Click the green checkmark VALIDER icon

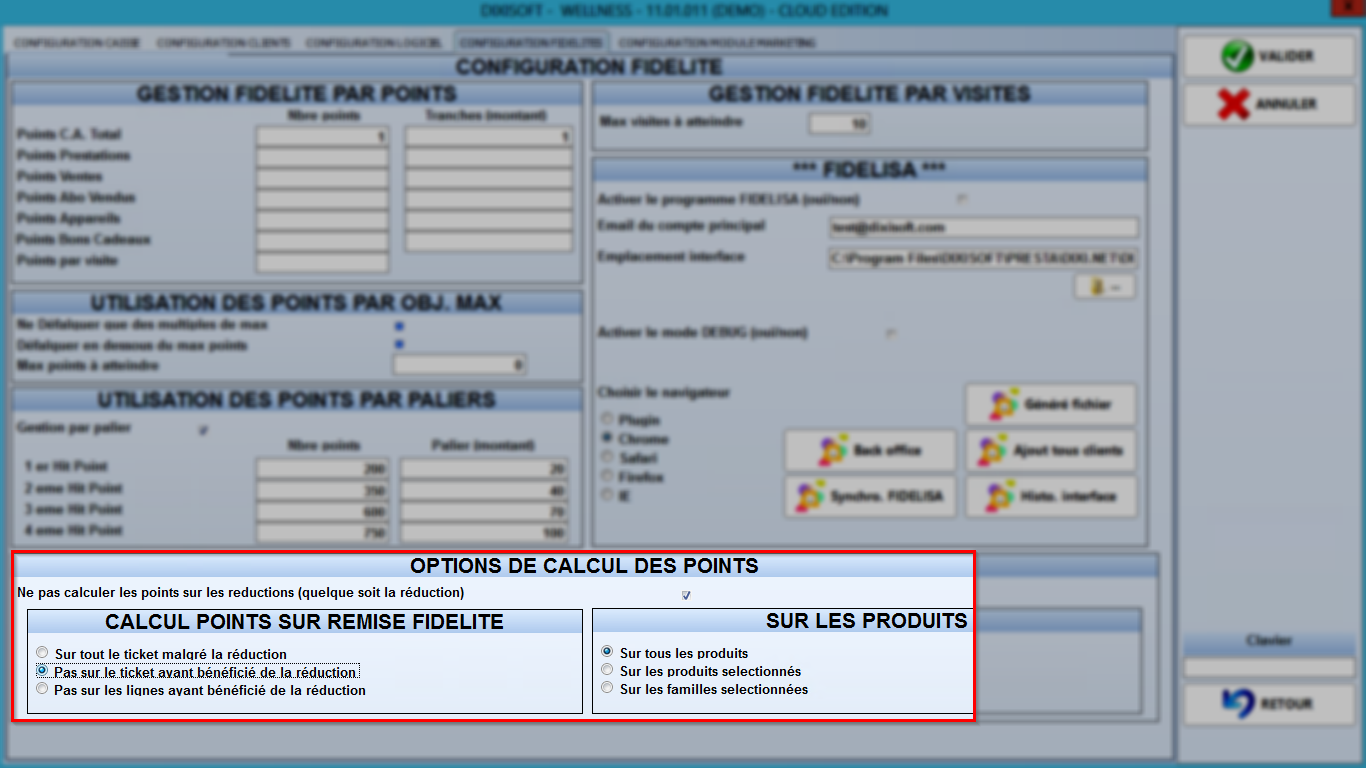click(1237, 56)
